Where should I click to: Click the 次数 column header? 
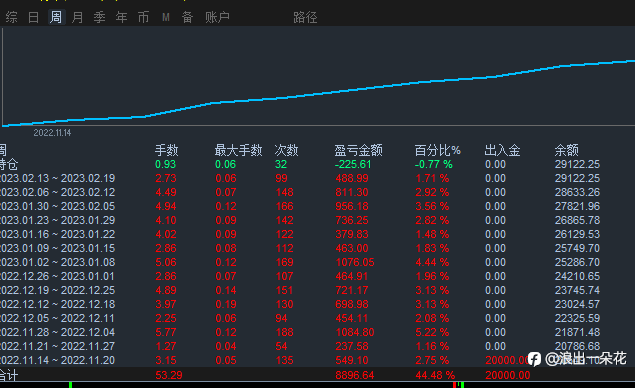286,150
